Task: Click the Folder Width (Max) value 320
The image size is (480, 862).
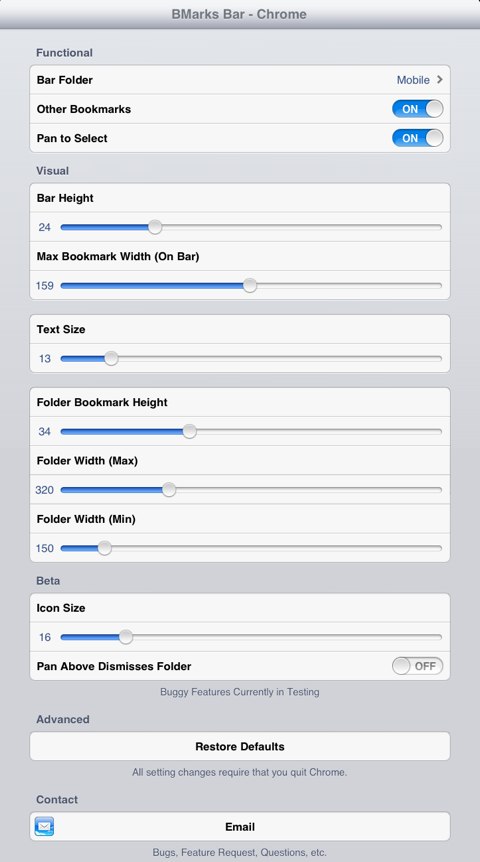Action: click(45, 490)
